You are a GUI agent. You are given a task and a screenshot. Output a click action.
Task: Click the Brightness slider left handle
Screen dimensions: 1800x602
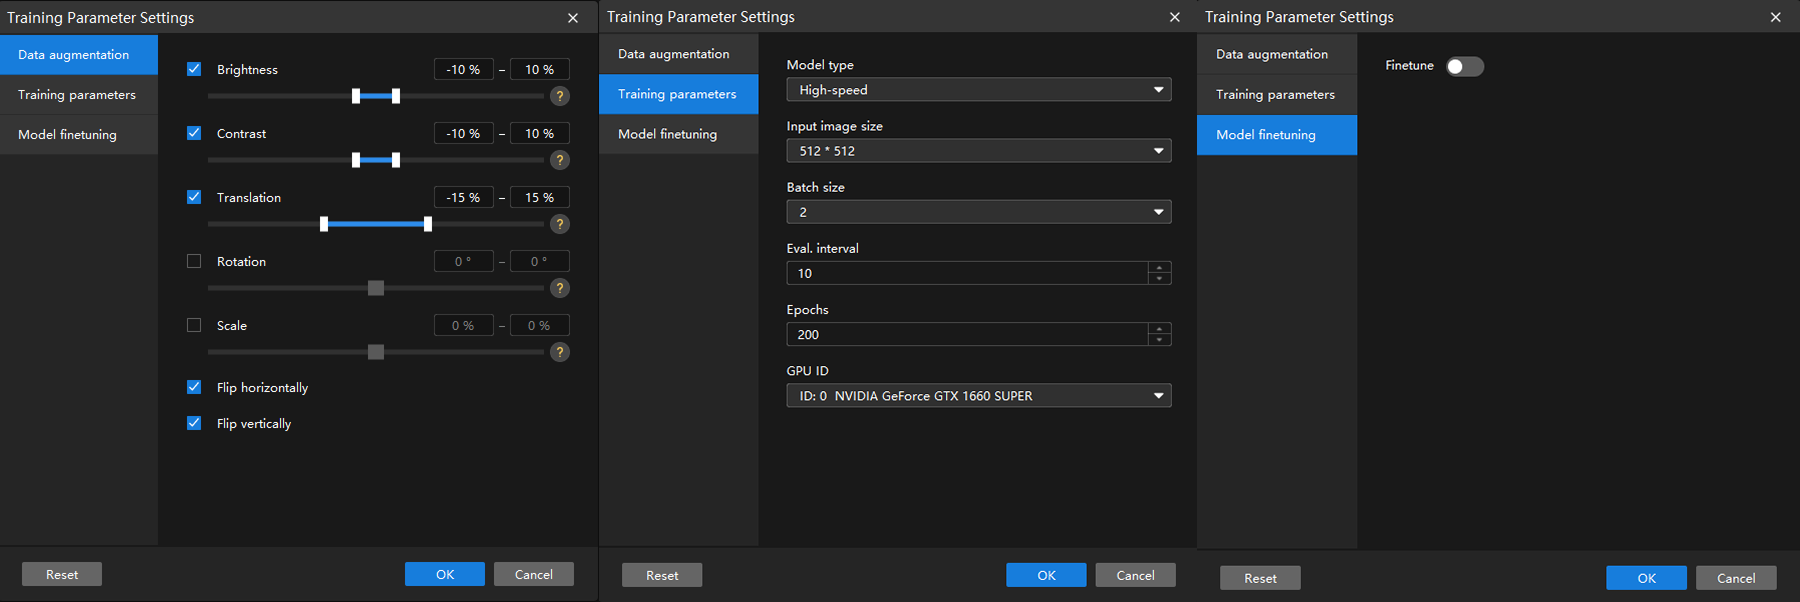pyautogui.click(x=356, y=96)
